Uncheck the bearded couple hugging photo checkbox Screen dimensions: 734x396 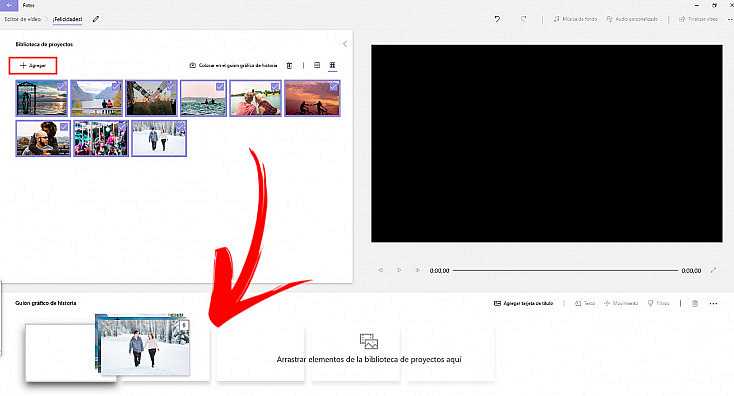pyautogui.click(x=64, y=127)
